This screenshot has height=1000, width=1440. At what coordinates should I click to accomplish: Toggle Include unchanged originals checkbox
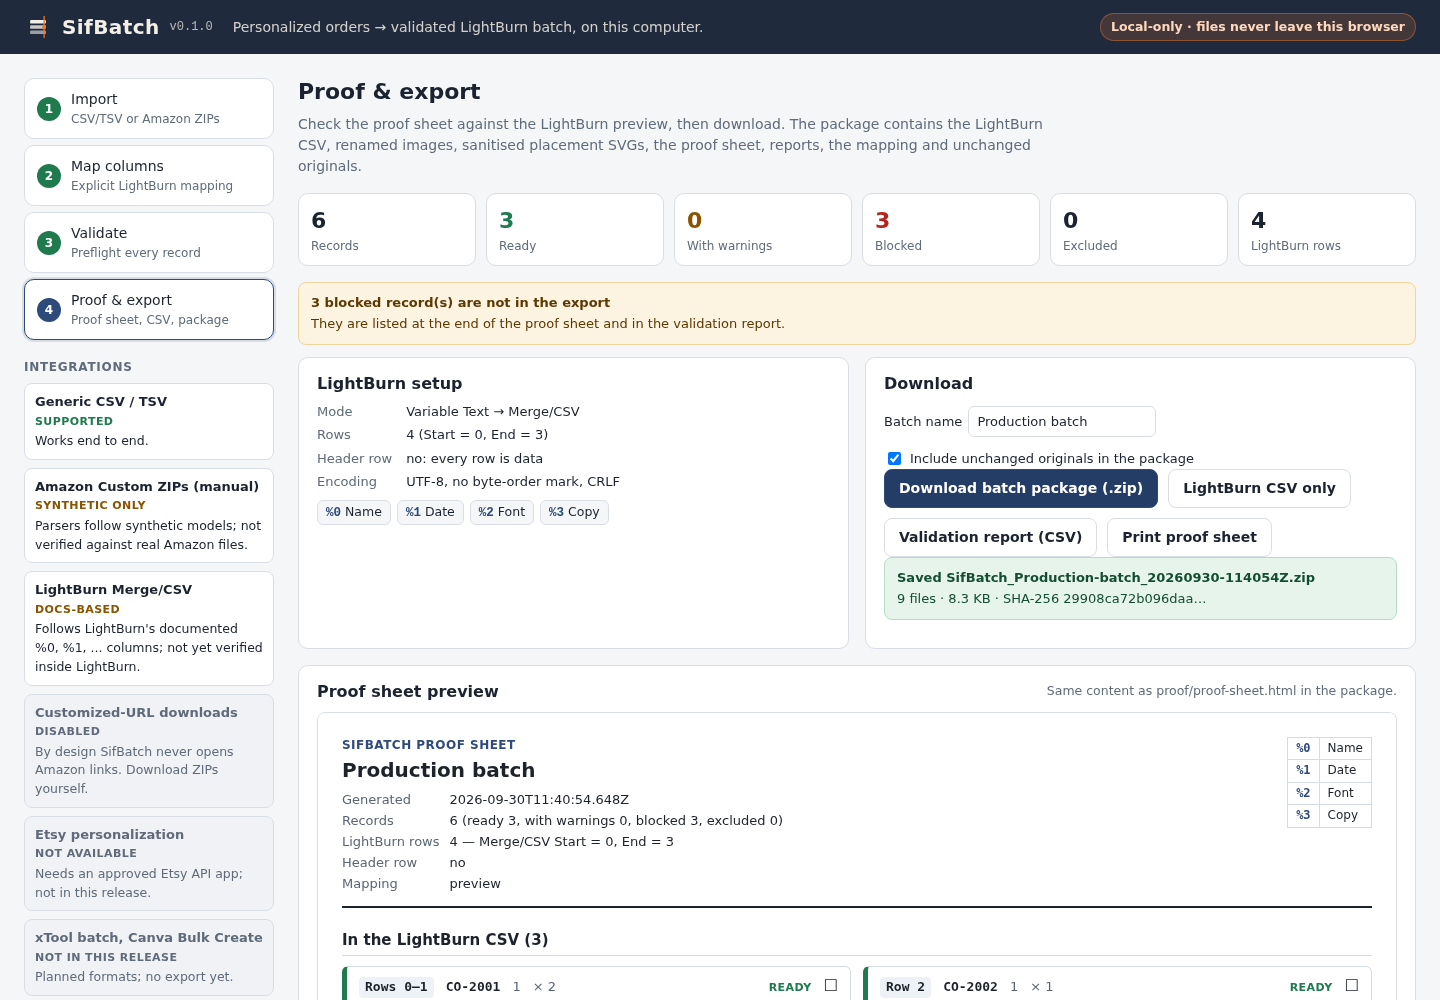[894, 458]
